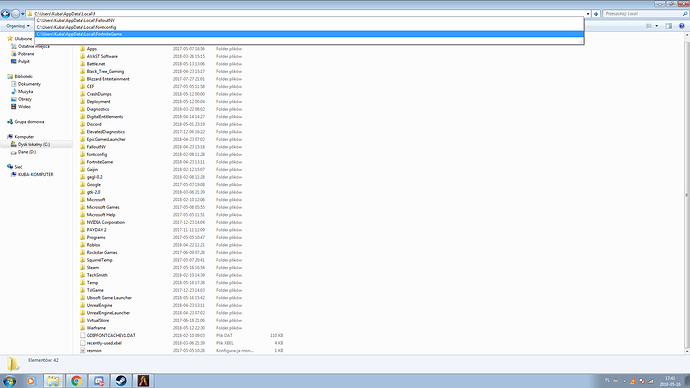Open the view options dropdown arrow
Viewport: 690px width, 388px height.
point(657,26)
